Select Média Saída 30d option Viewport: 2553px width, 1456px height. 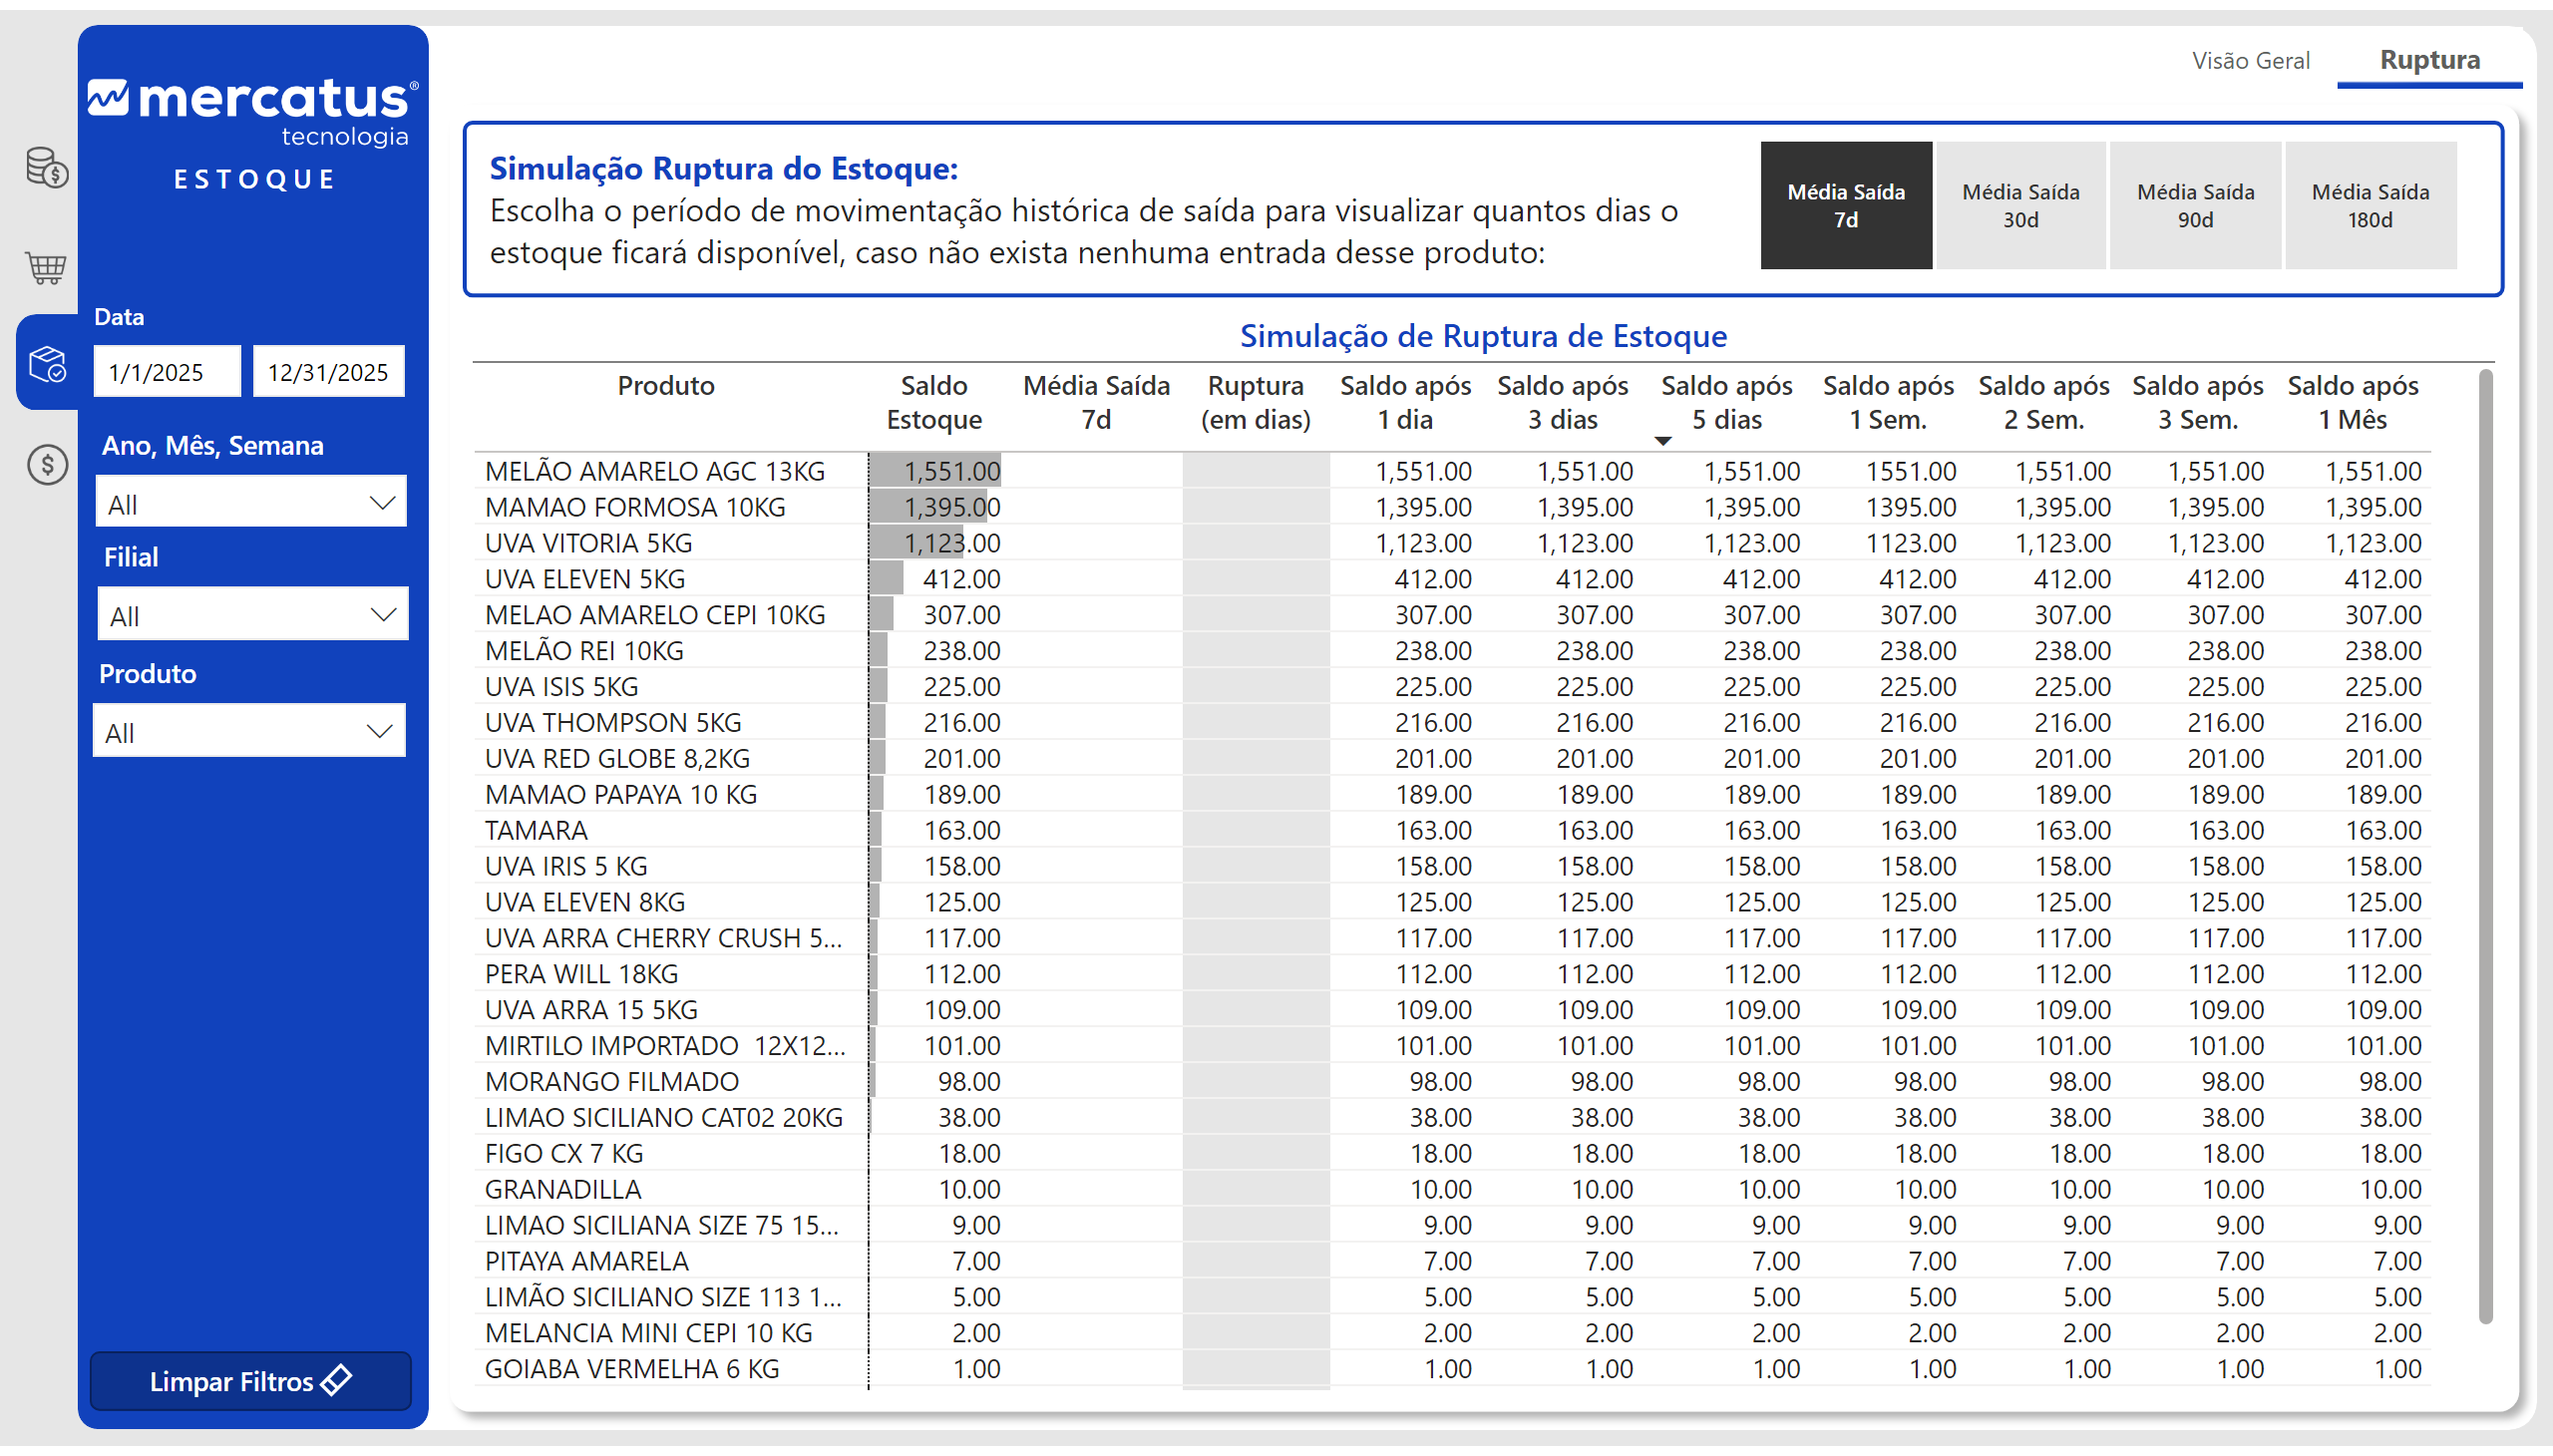tap(2020, 205)
